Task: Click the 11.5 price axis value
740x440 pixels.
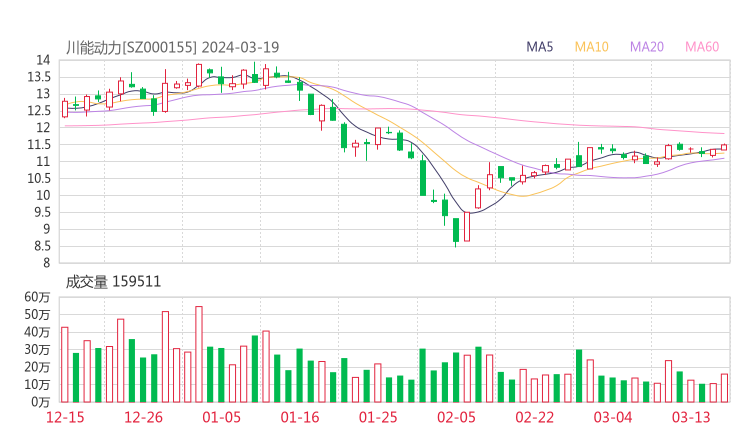Action: coord(39,145)
